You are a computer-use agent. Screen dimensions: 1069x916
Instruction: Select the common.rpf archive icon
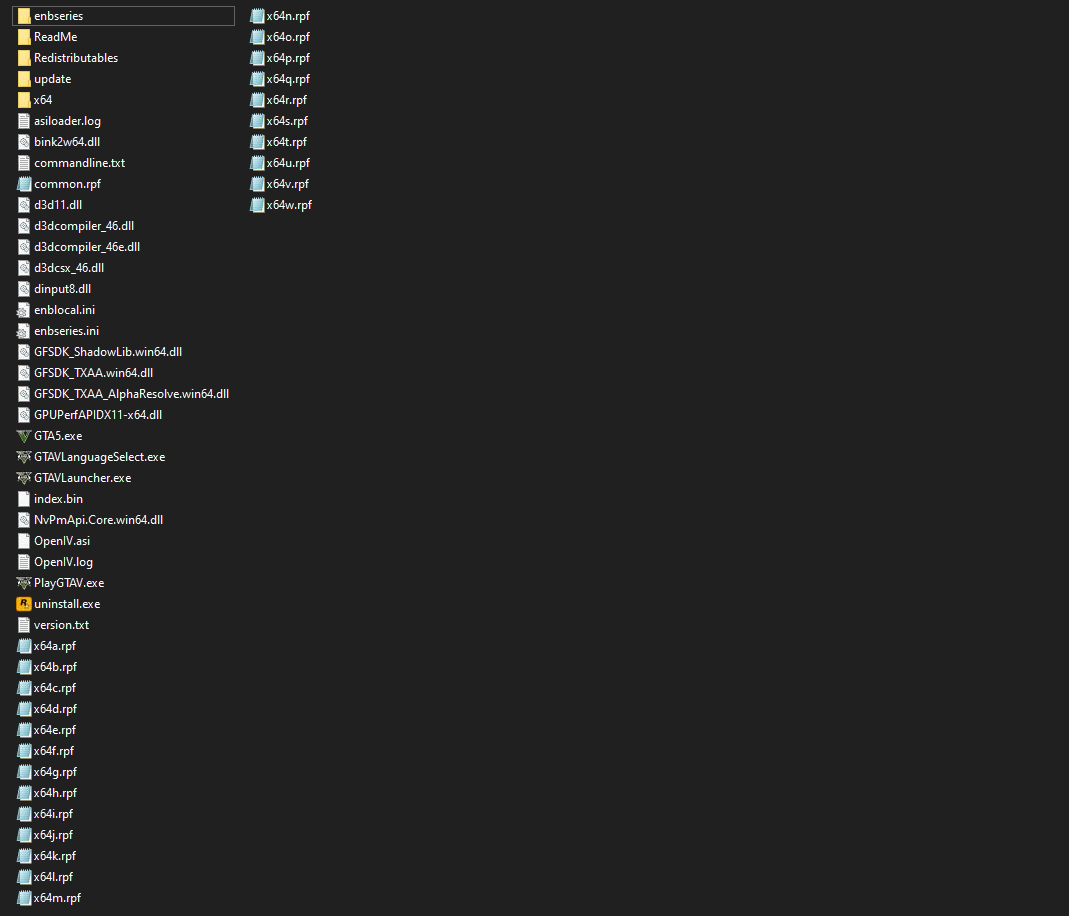24,184
